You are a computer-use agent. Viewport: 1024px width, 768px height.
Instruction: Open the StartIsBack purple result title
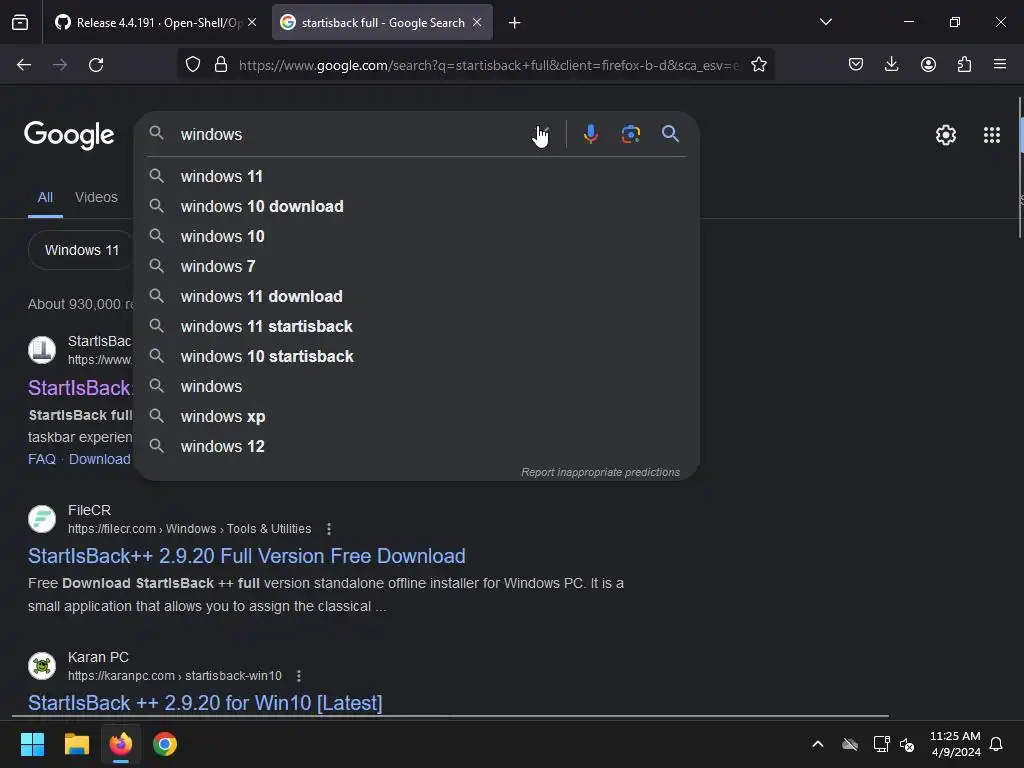(x=80, y=388)
